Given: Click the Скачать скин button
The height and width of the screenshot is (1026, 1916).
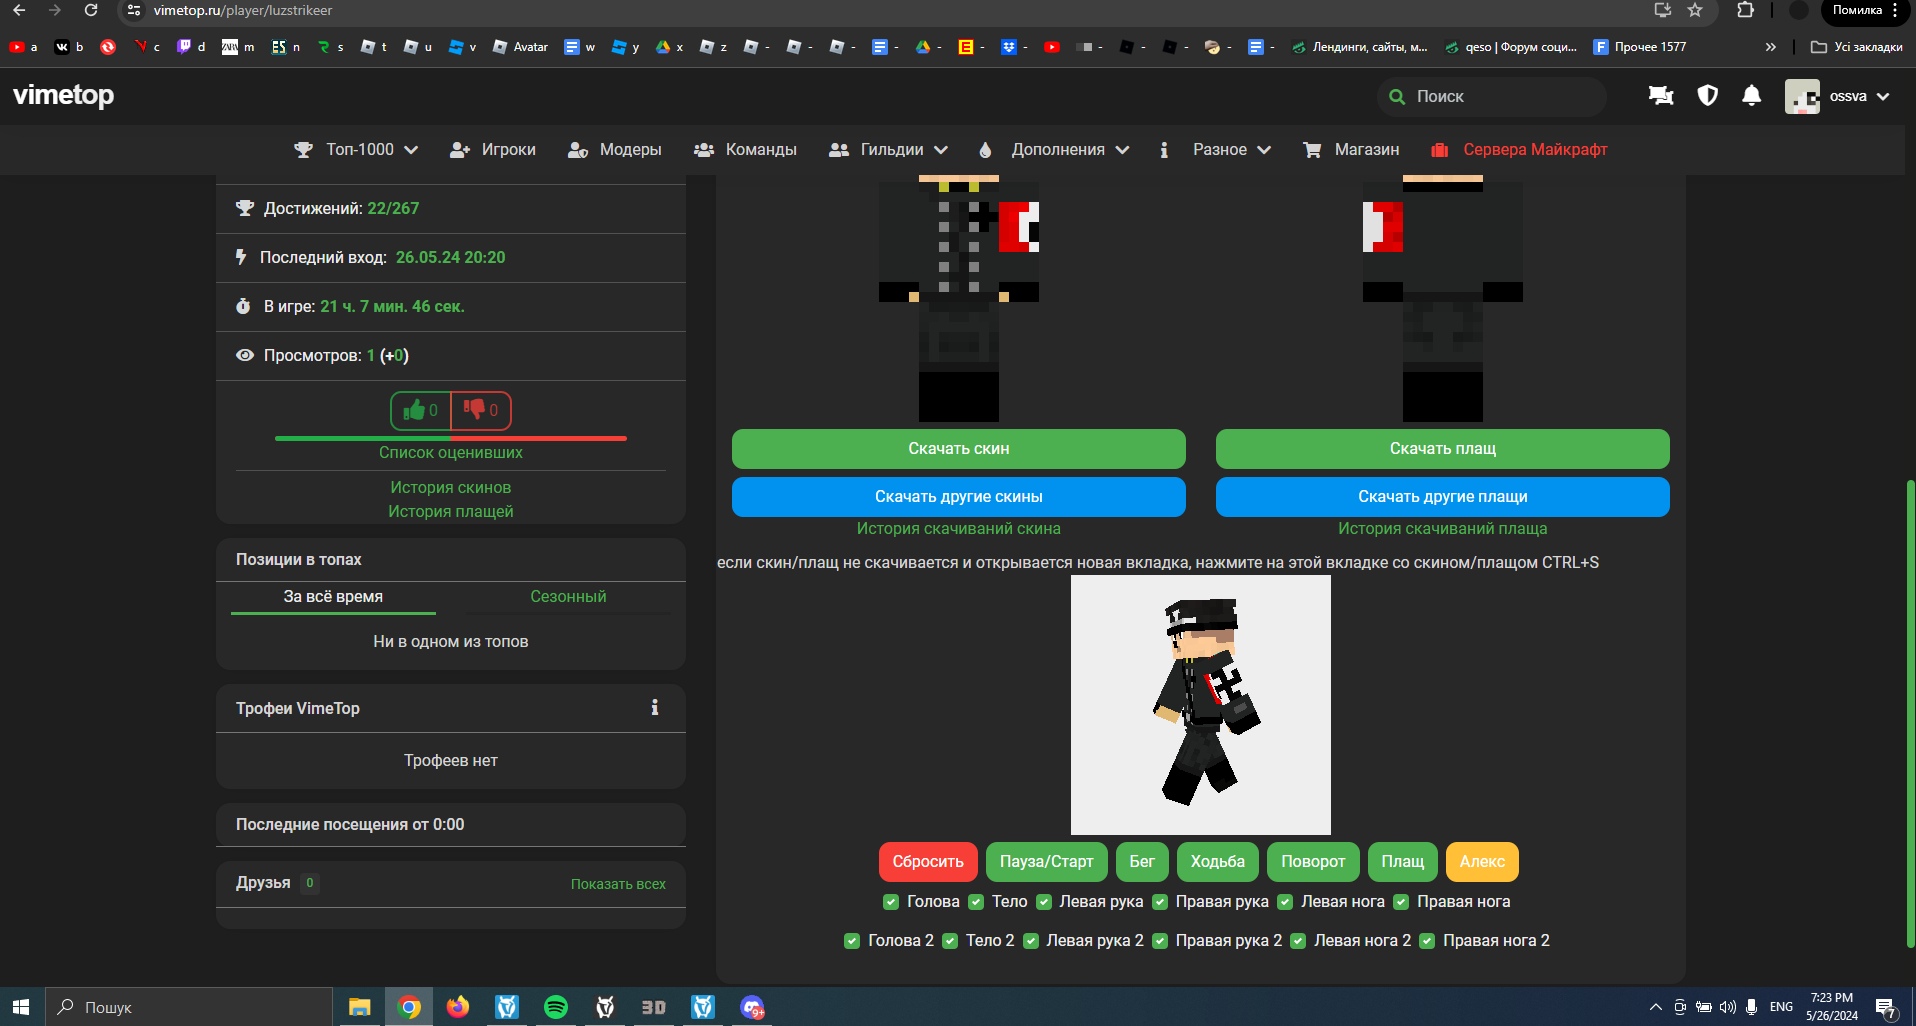Looking at the screenshot, I should coord(958,449).
